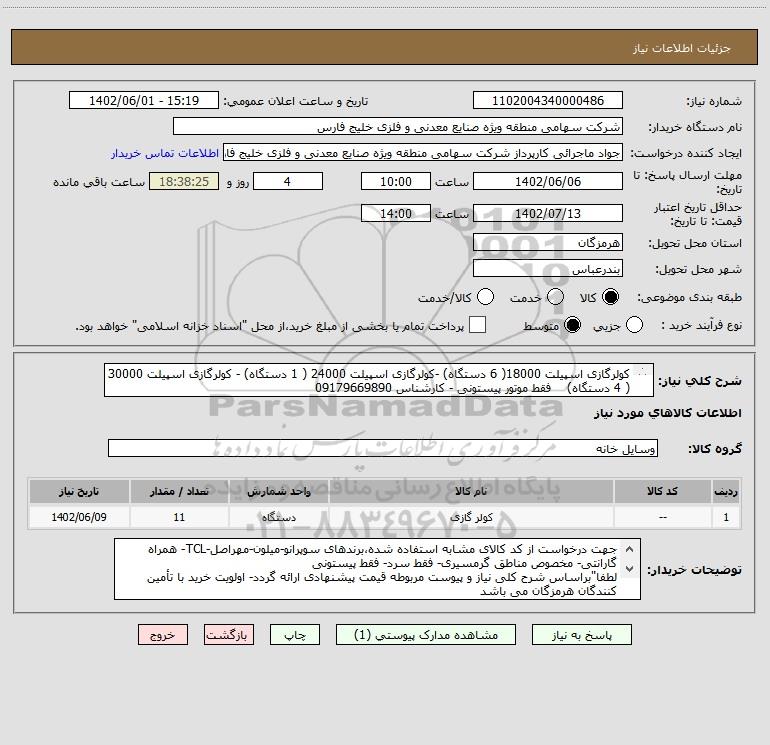Screen dimensions: 770x745
Task: Click the price validity time 14:00
Action: click(x=396, y=214)
